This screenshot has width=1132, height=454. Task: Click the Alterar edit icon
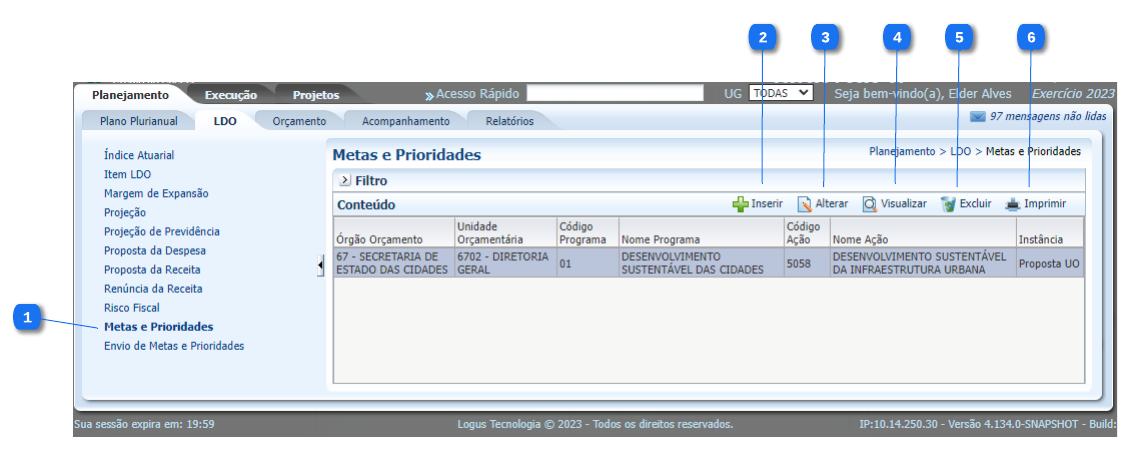[804, 204]
